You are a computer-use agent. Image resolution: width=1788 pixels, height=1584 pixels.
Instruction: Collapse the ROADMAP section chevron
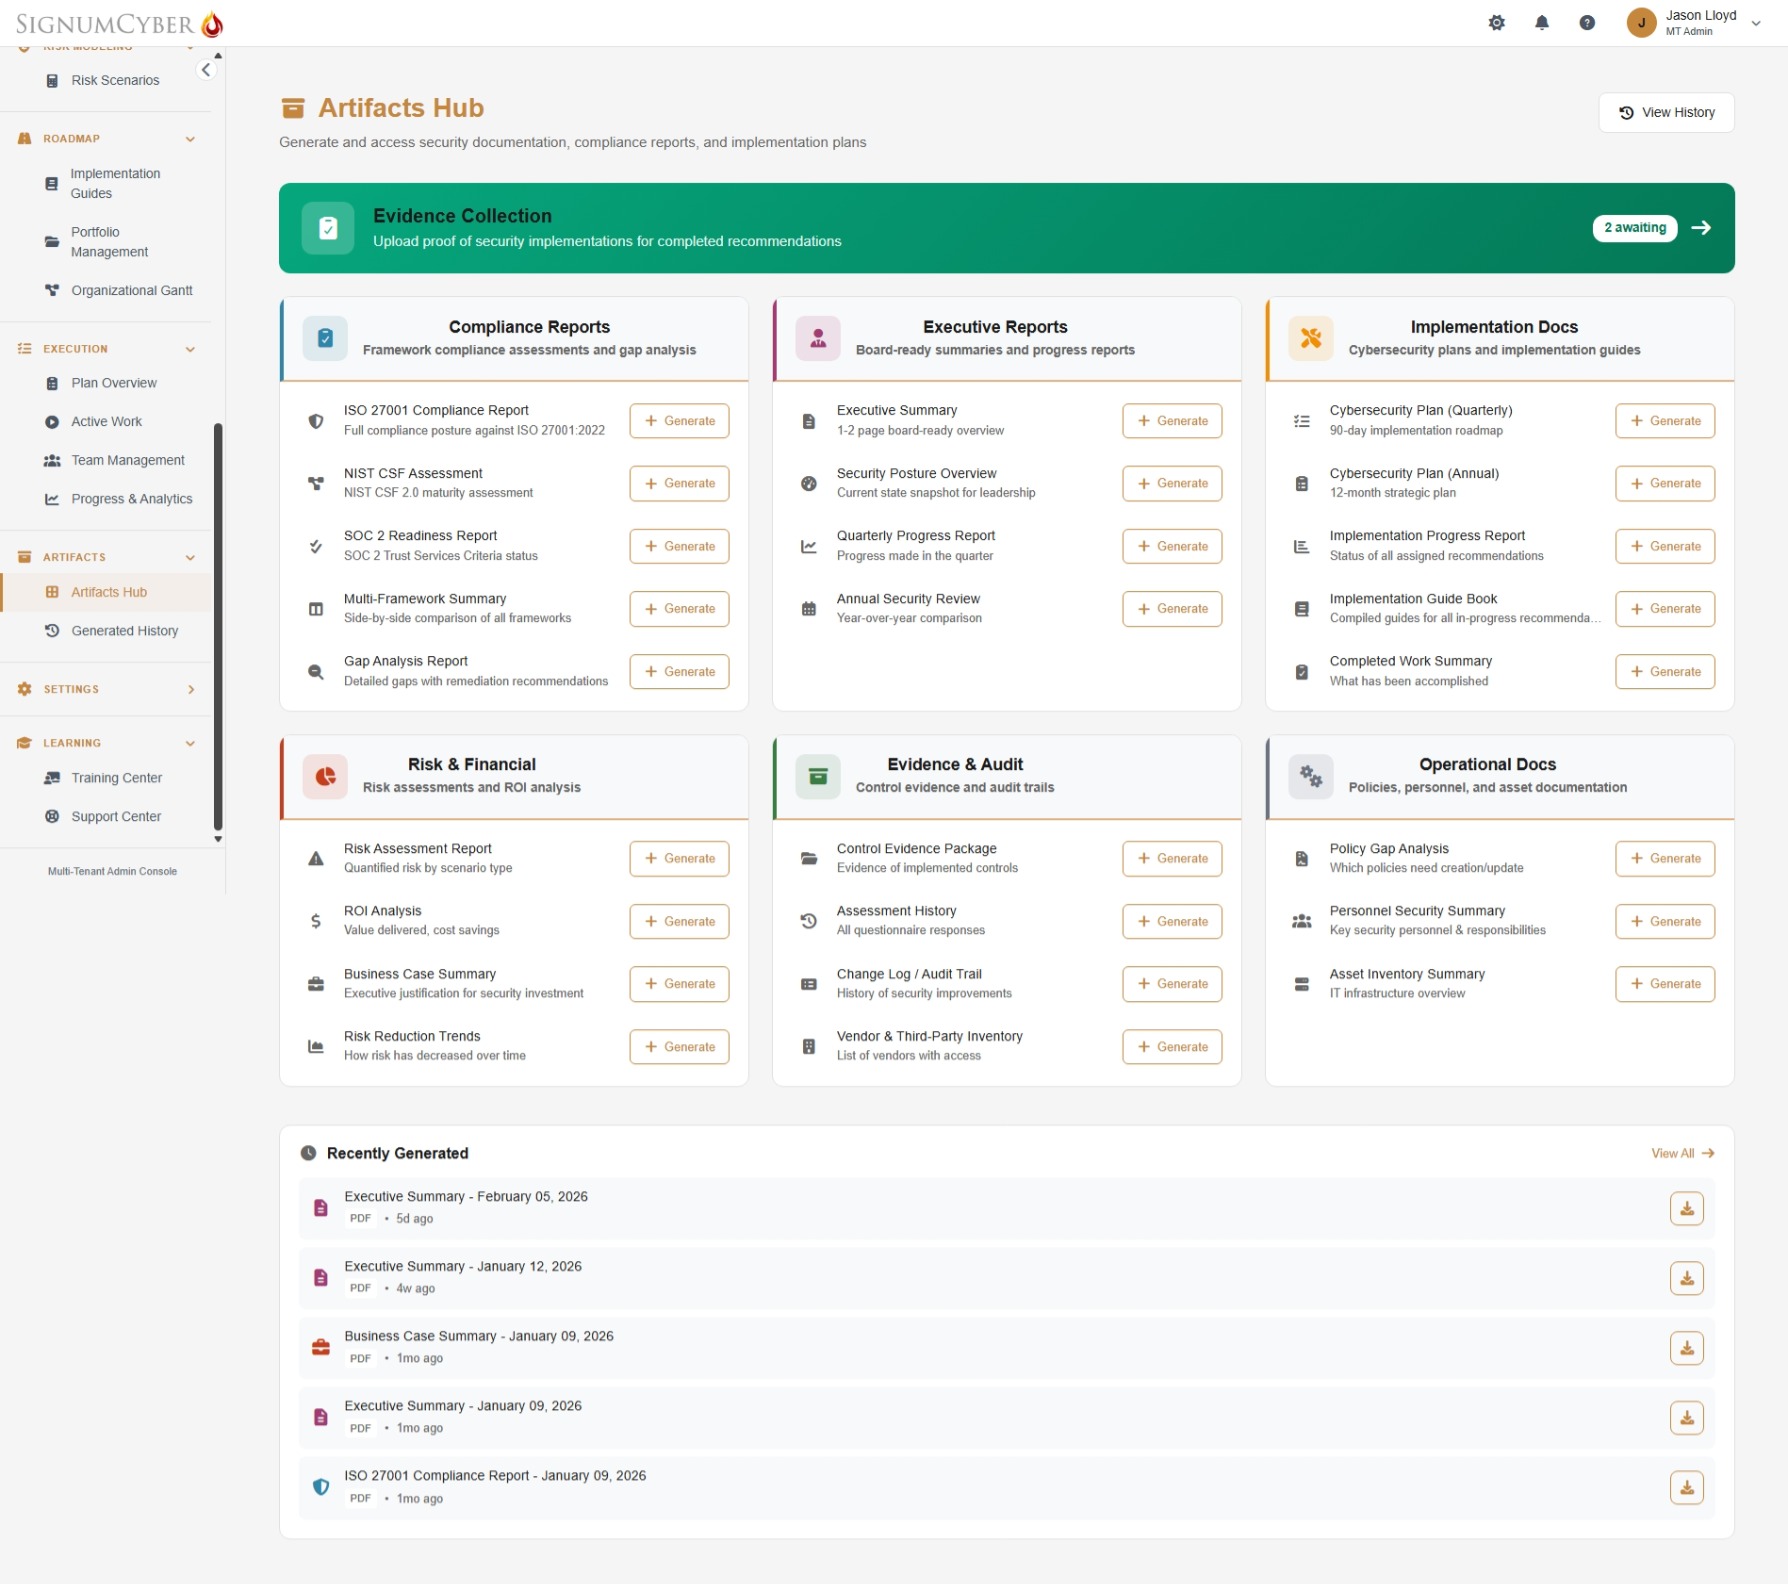tap(190, 139)
